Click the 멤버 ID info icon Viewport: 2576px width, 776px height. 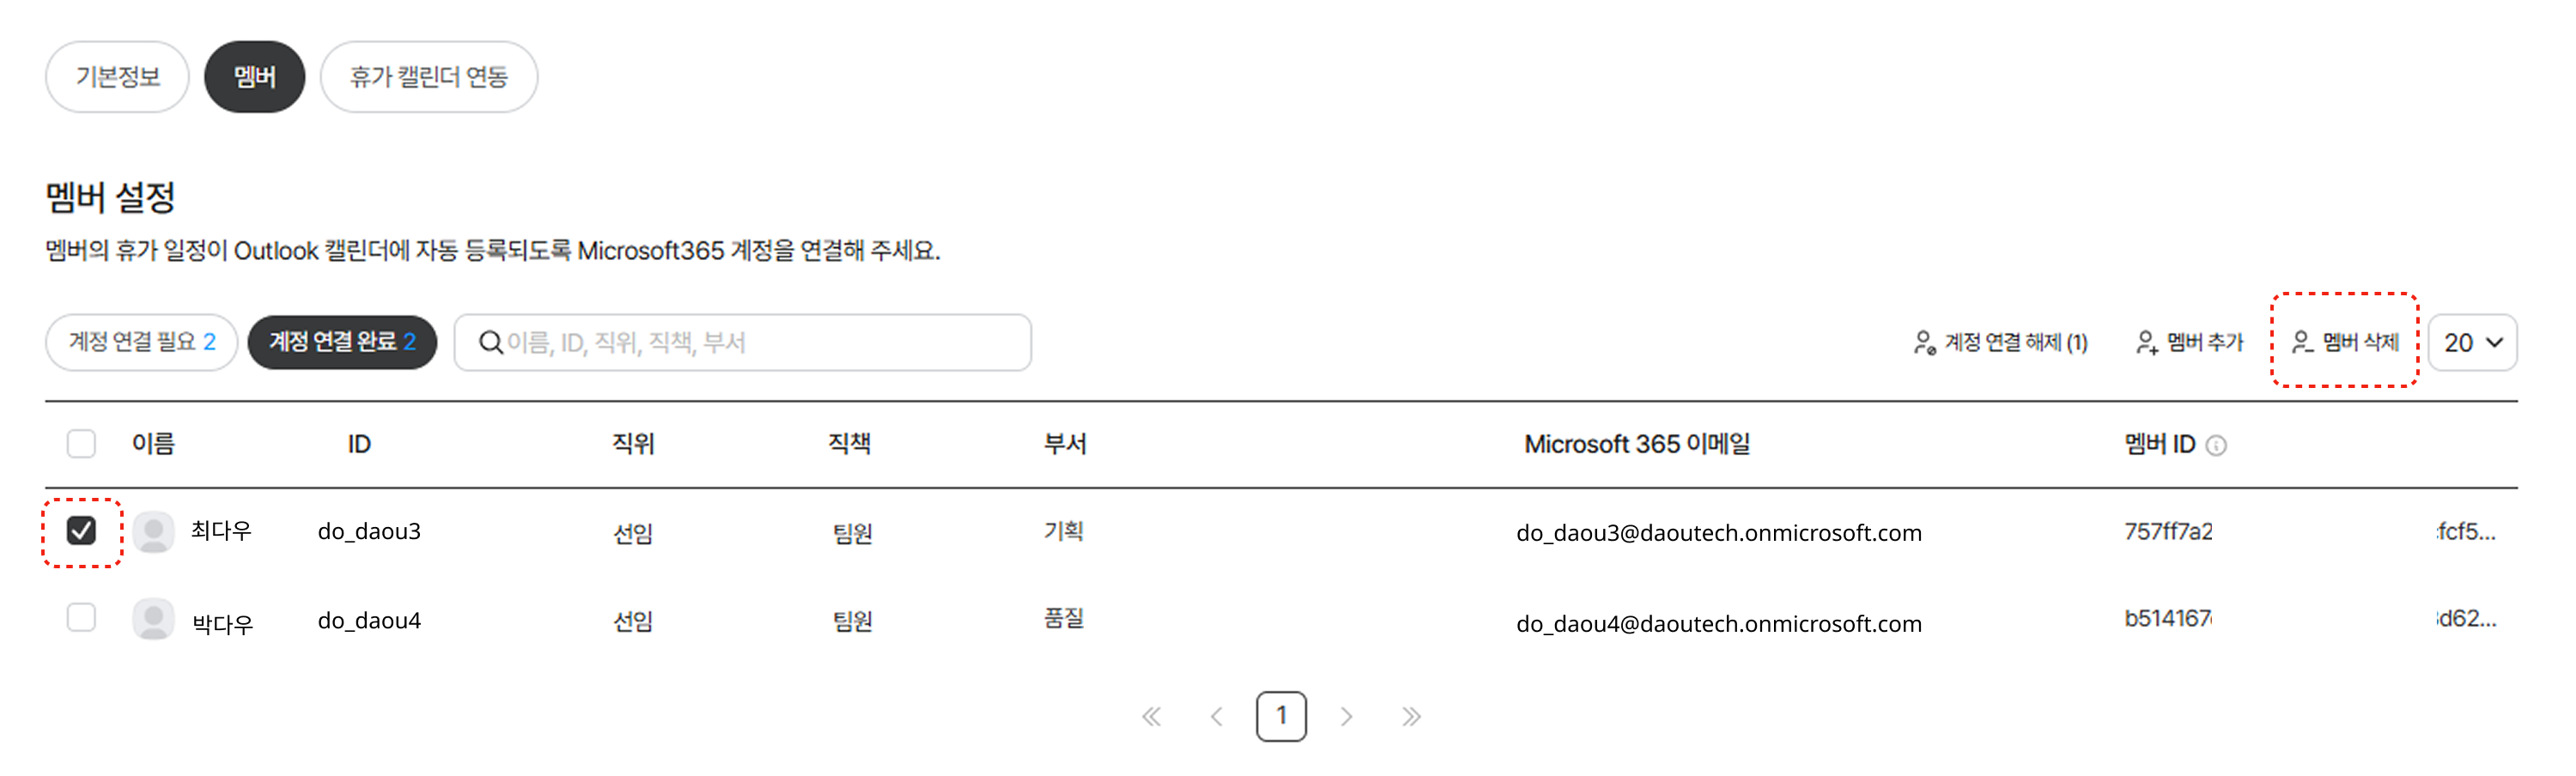tap(2216, 446)
